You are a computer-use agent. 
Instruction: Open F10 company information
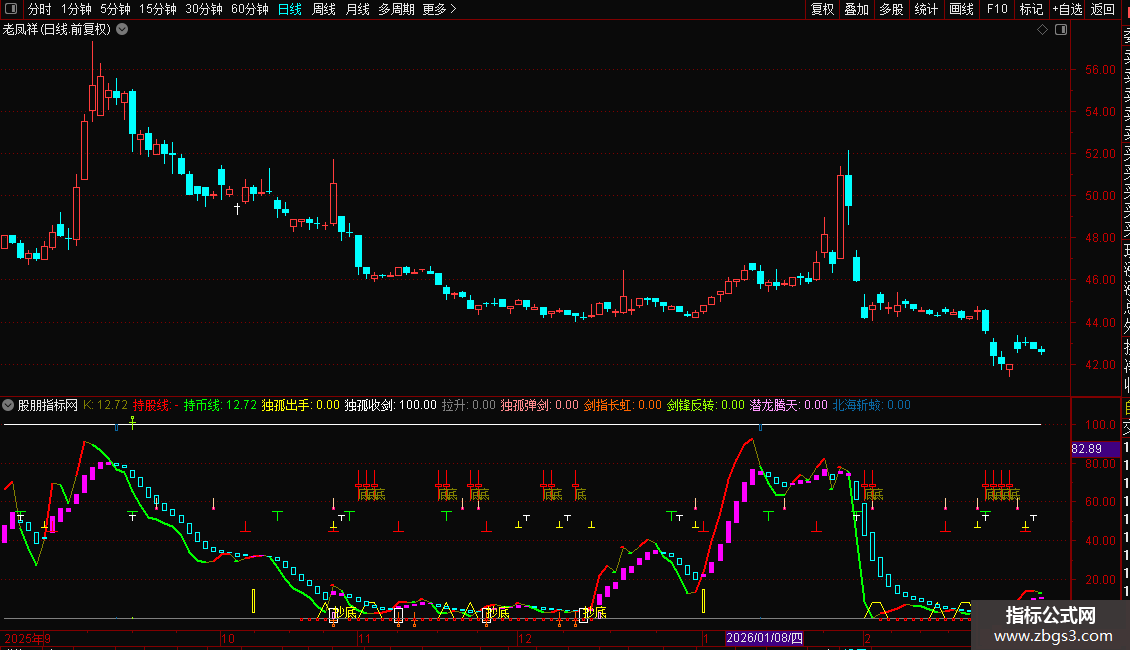coord(997,9)
